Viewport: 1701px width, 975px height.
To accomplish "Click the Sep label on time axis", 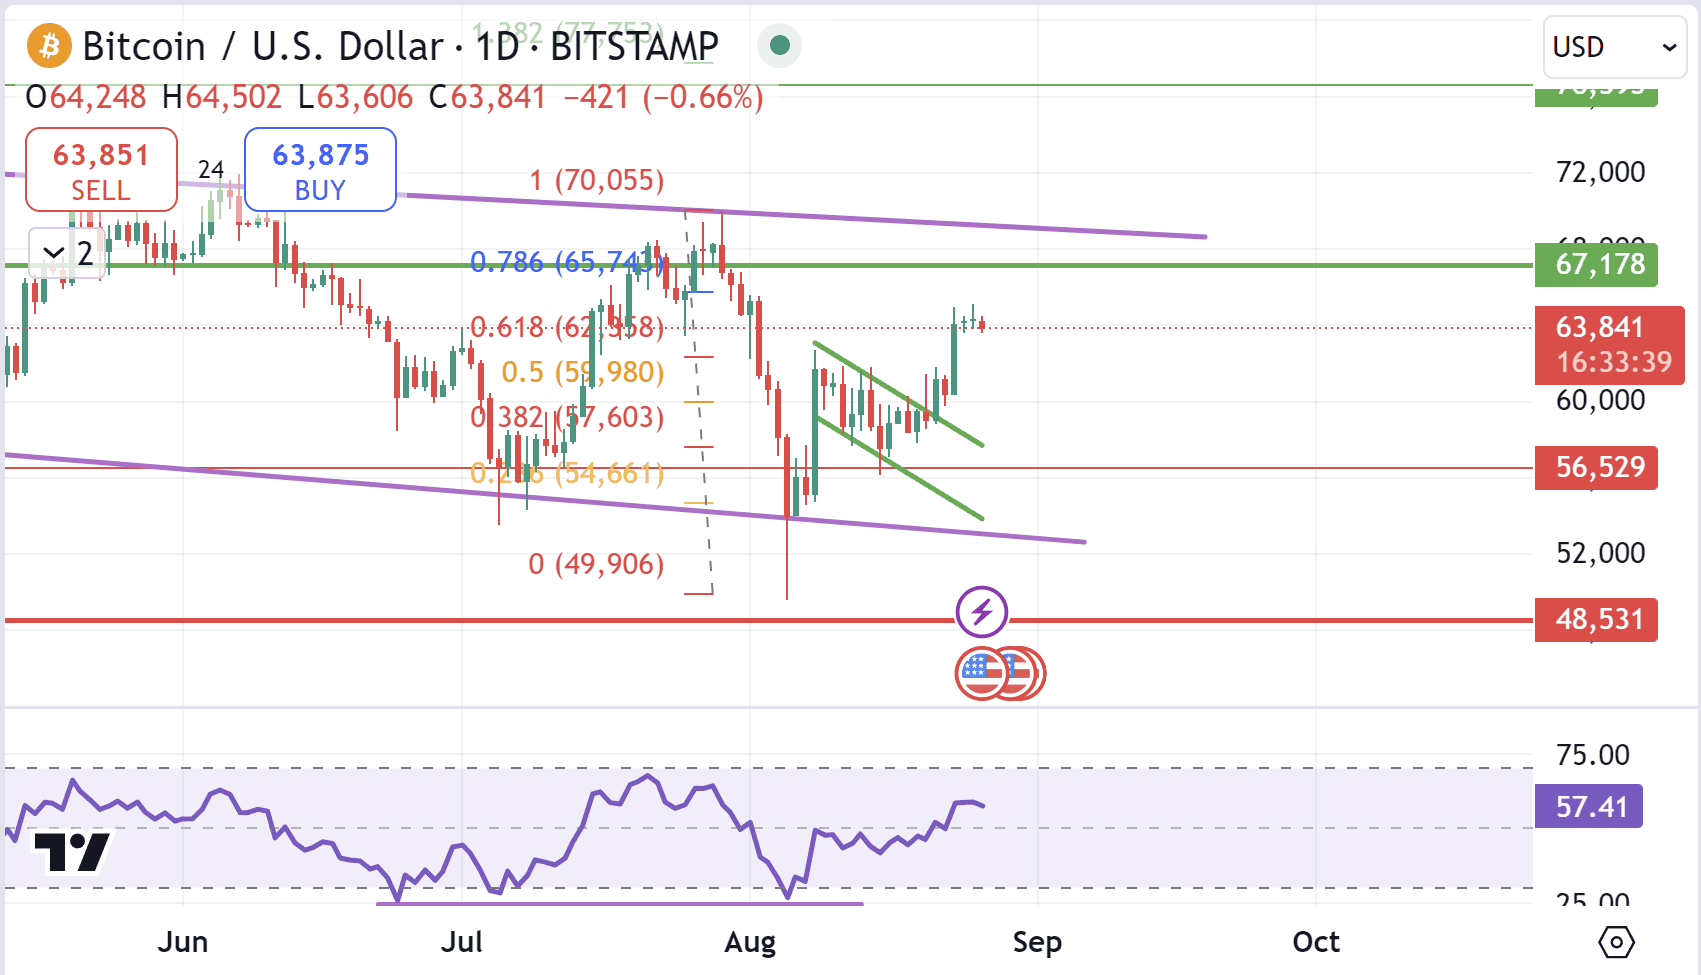I will click(1037, 942).
